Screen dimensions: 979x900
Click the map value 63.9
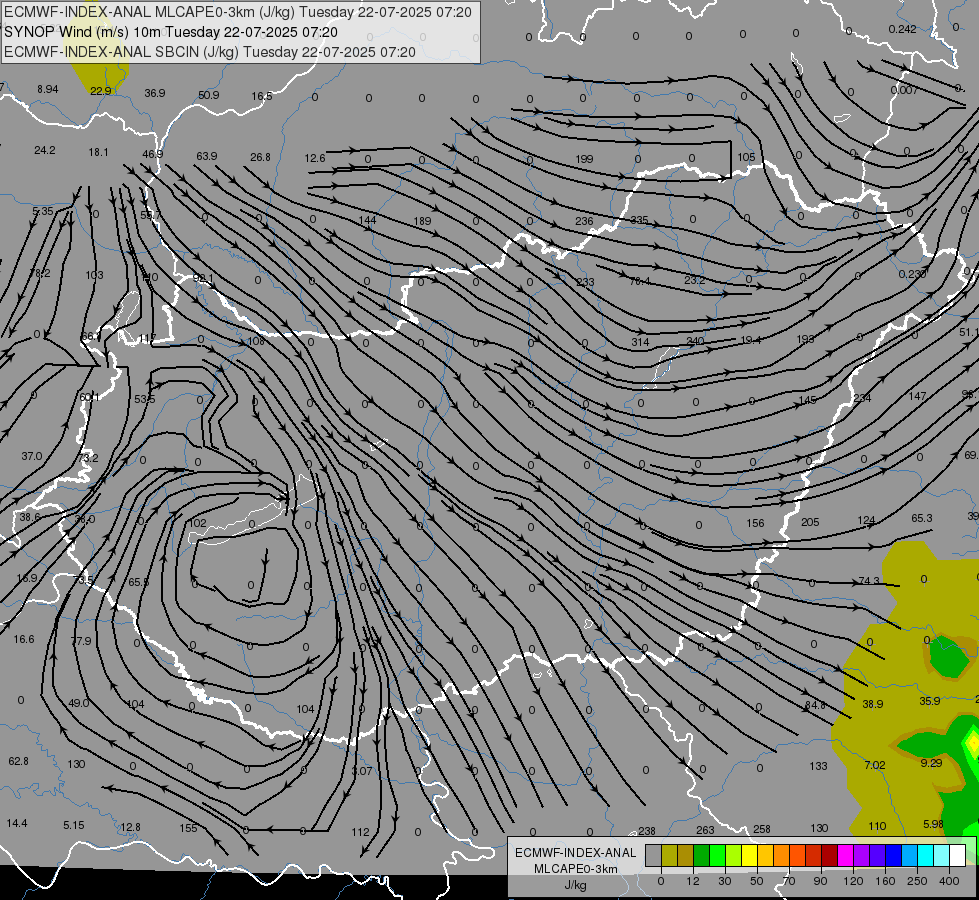click(x=207, y=156)
